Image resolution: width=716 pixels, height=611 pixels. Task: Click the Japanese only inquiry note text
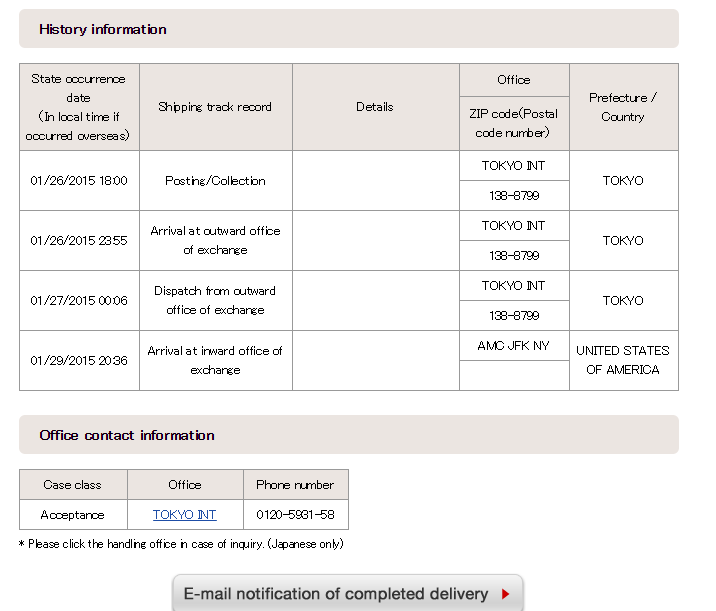[x=181, y=544]
